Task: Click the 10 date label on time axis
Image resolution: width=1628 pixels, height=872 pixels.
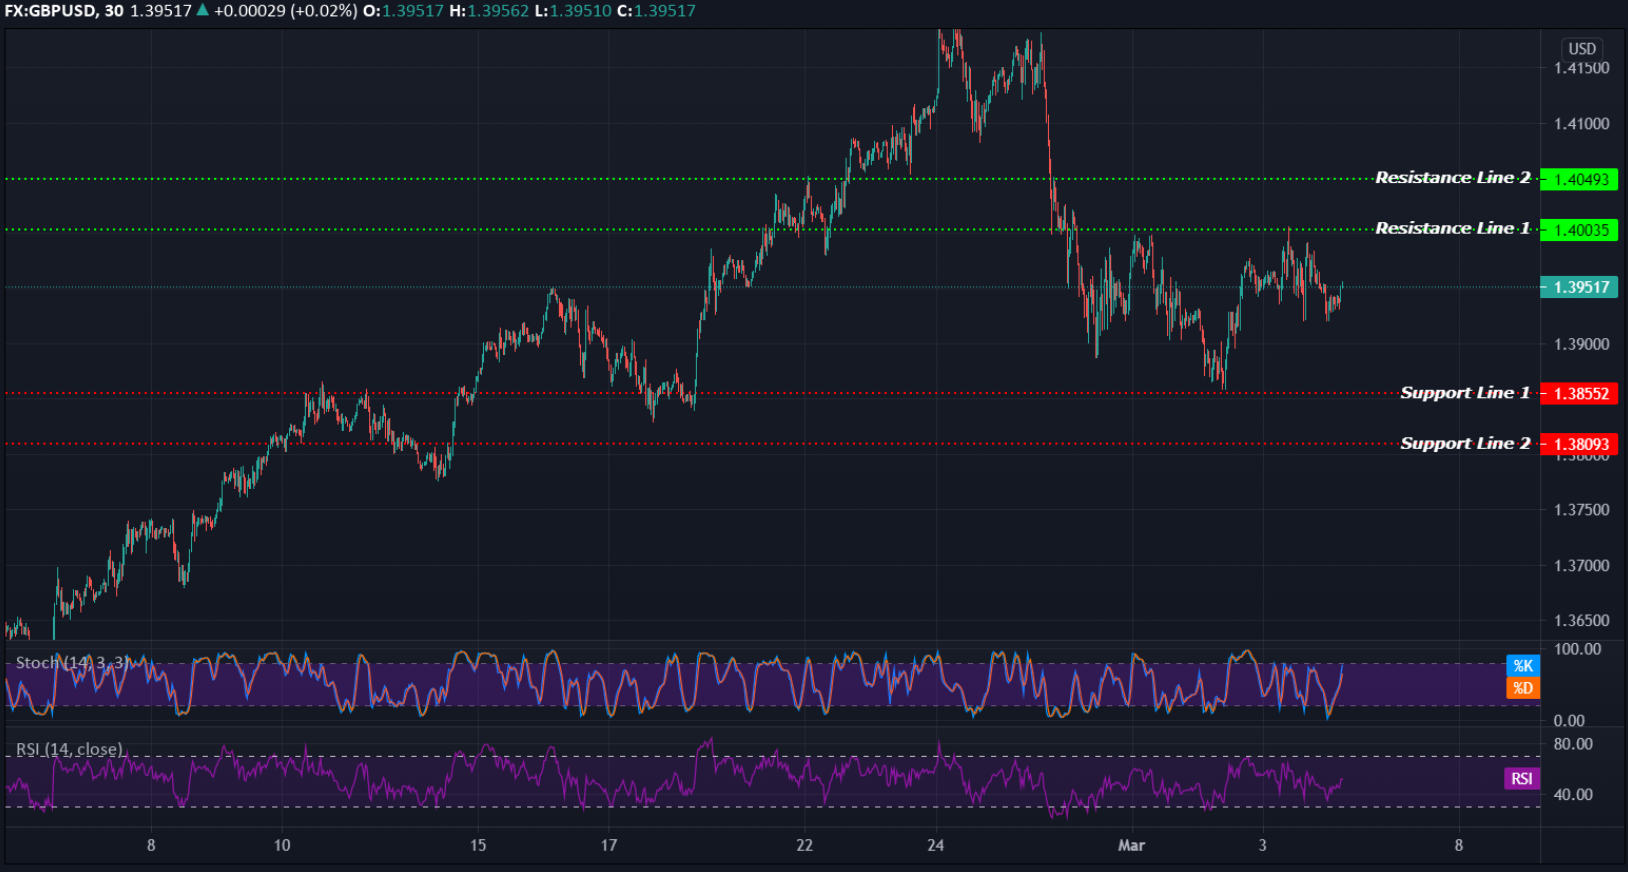Action: pos(282,846)
